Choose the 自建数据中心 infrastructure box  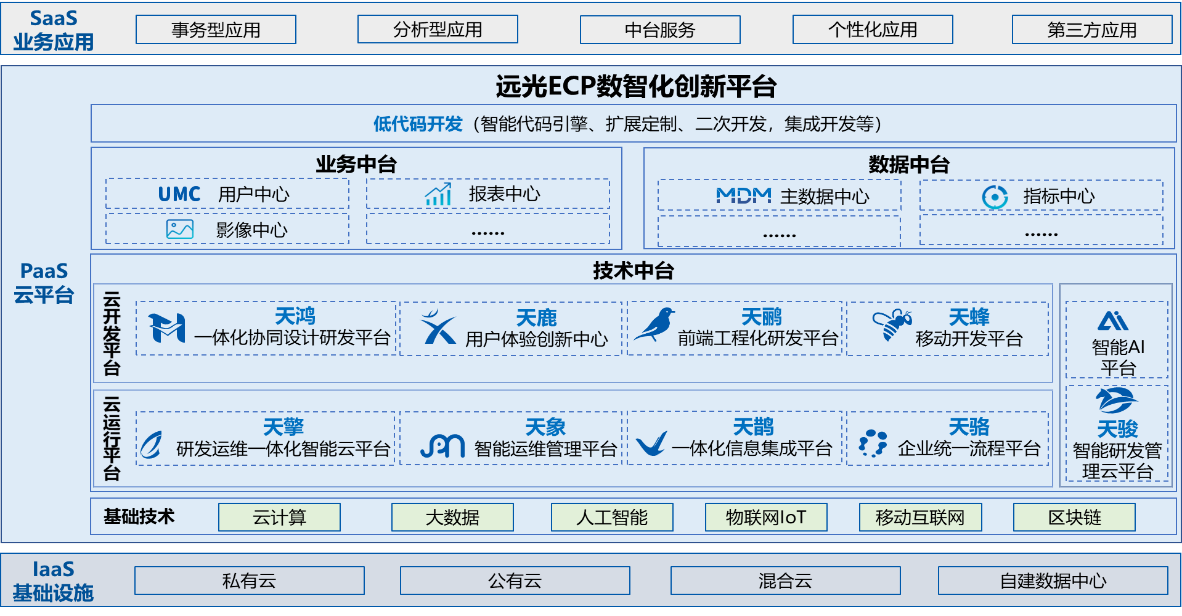tap(1053, 581)
